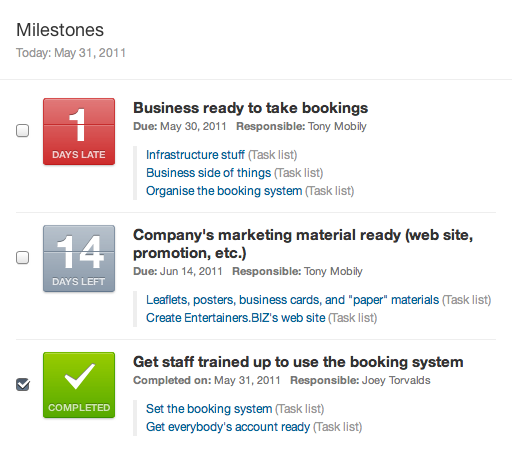Click the Get staff trained up title
Image resolution: width=512 pixels, height=463 pixels.
point(298,362)
